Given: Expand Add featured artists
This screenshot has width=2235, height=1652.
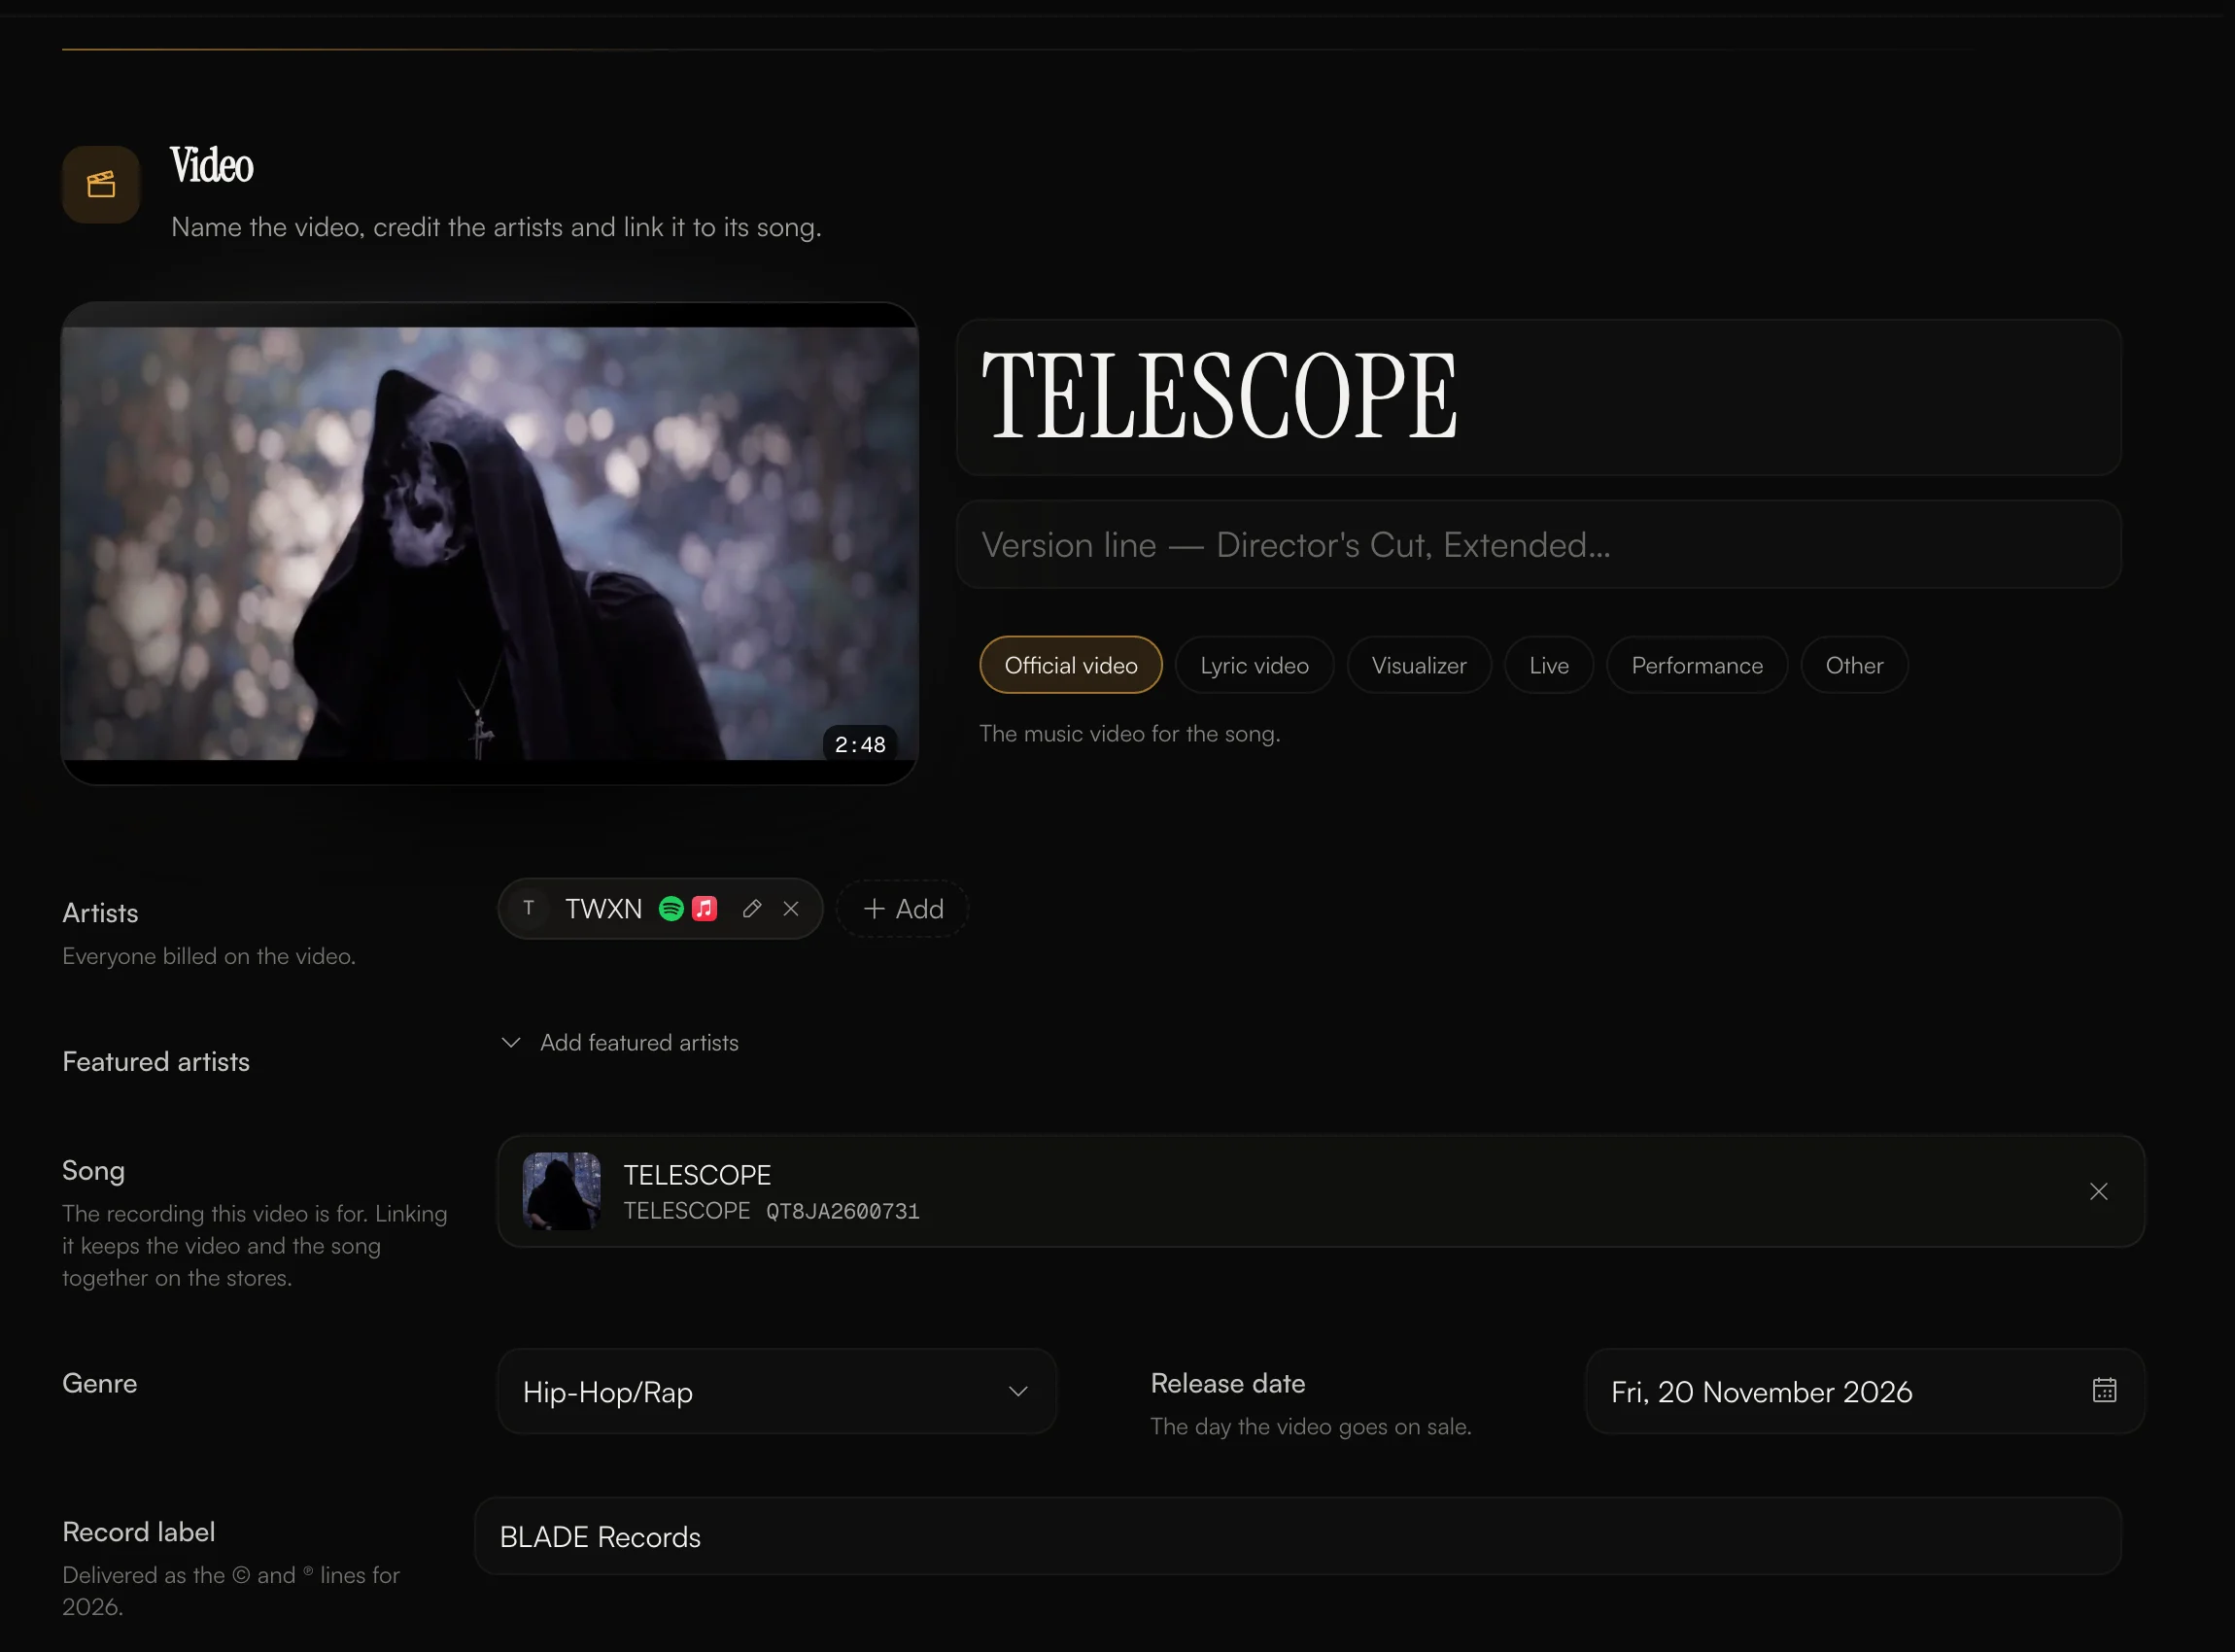Looking at the screenshot, I should tap(621, 1042).
